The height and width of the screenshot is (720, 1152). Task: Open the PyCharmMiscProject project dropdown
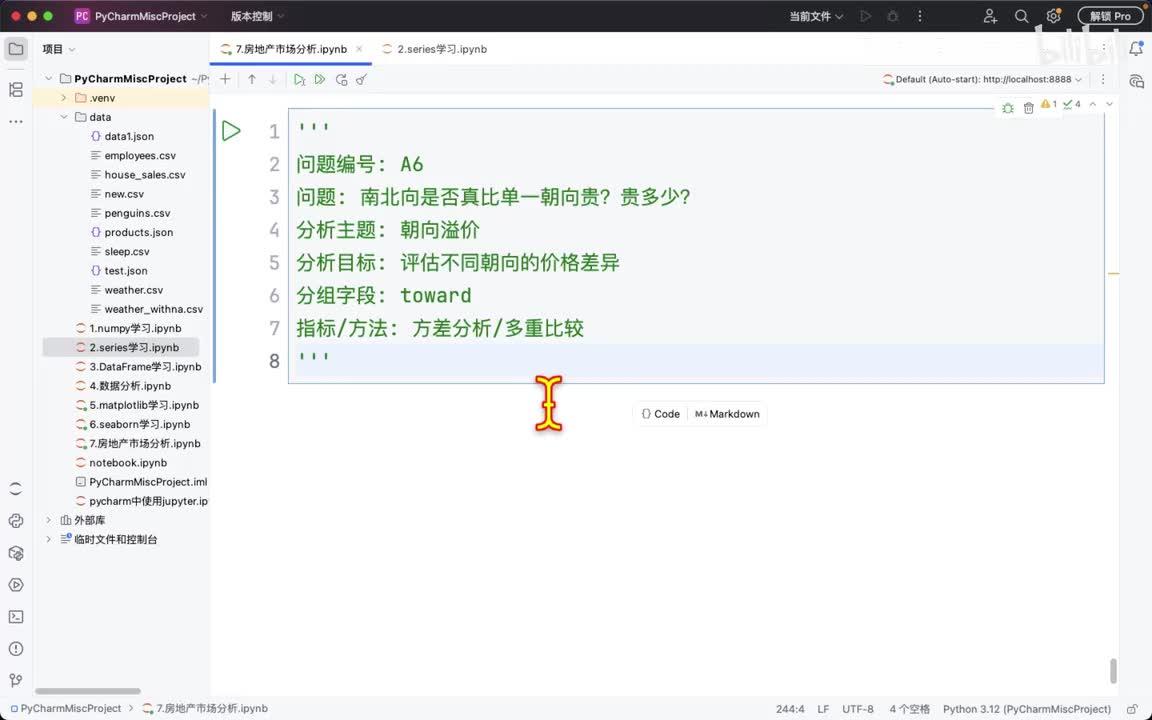[141, 16]
